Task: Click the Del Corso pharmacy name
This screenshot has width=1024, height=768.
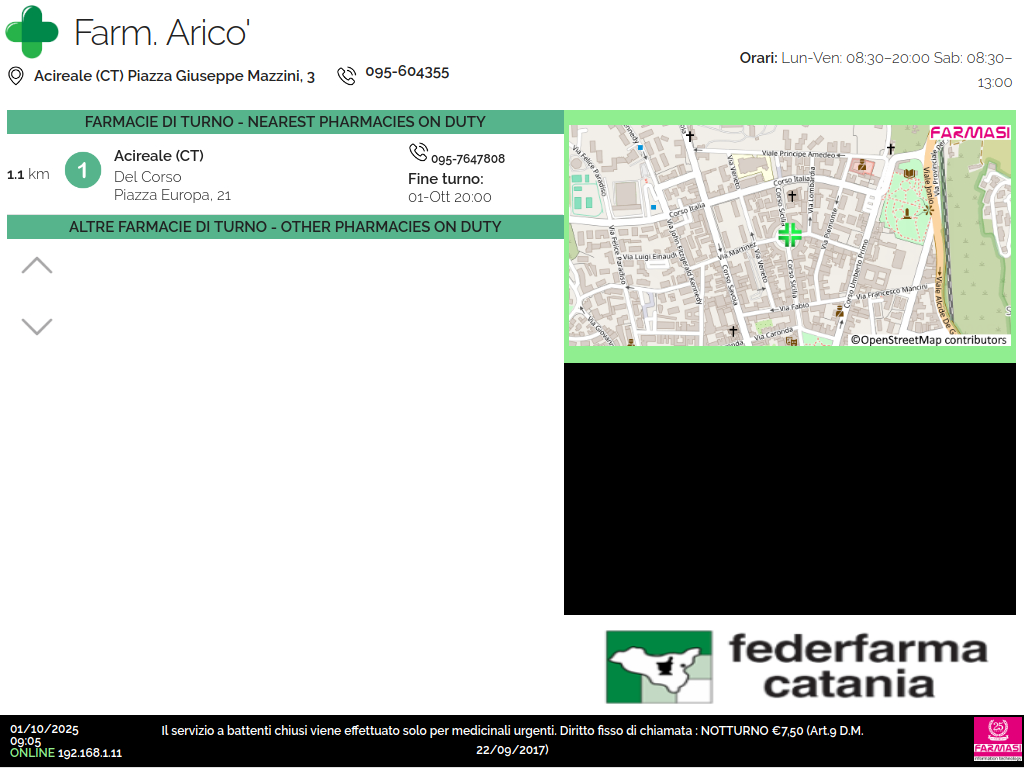Action: (x=148, y=177)
